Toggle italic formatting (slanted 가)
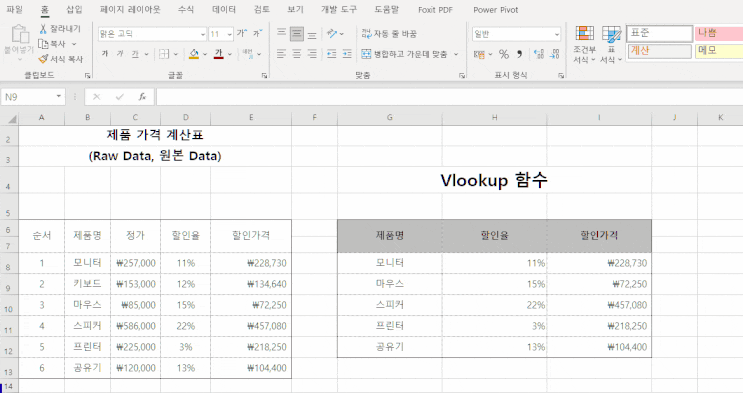 (120, 54)
